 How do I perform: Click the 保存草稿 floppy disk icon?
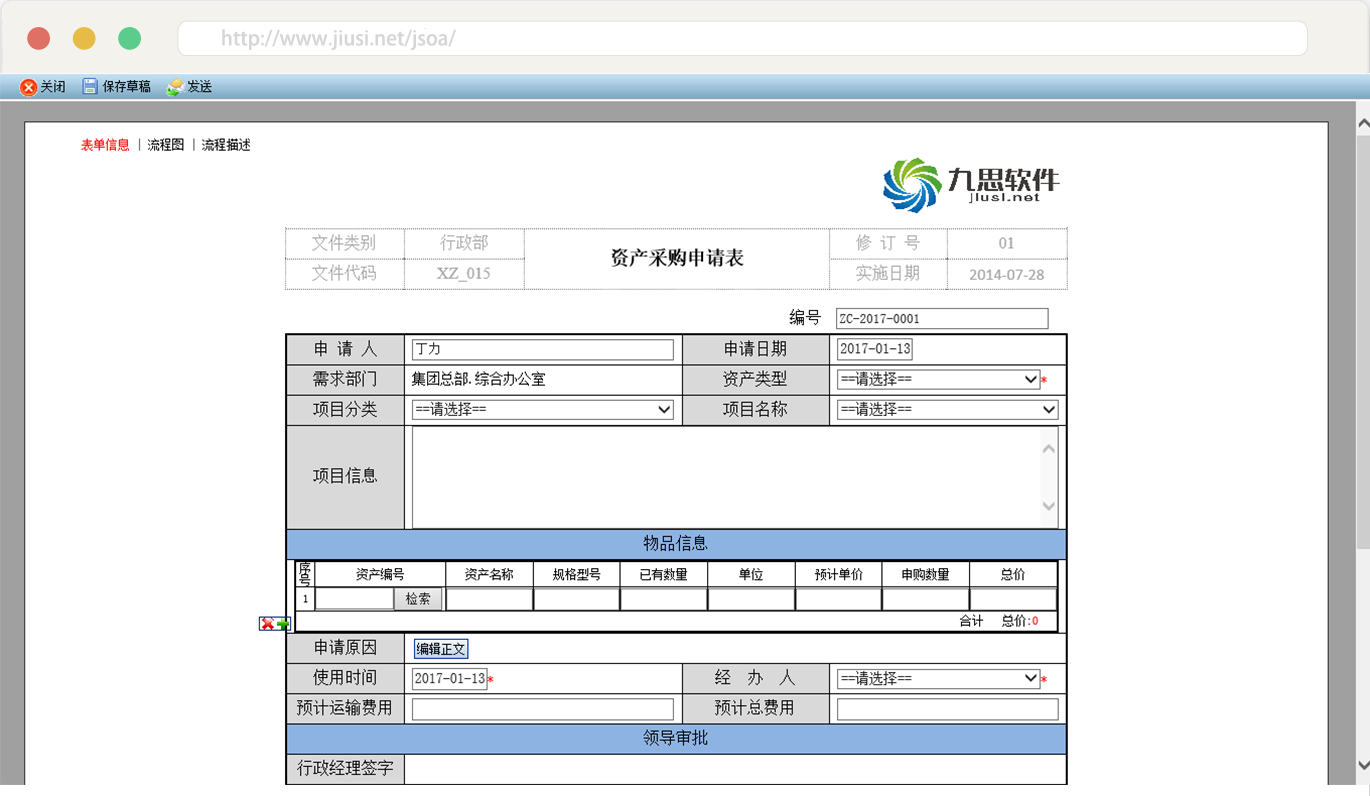90,87
